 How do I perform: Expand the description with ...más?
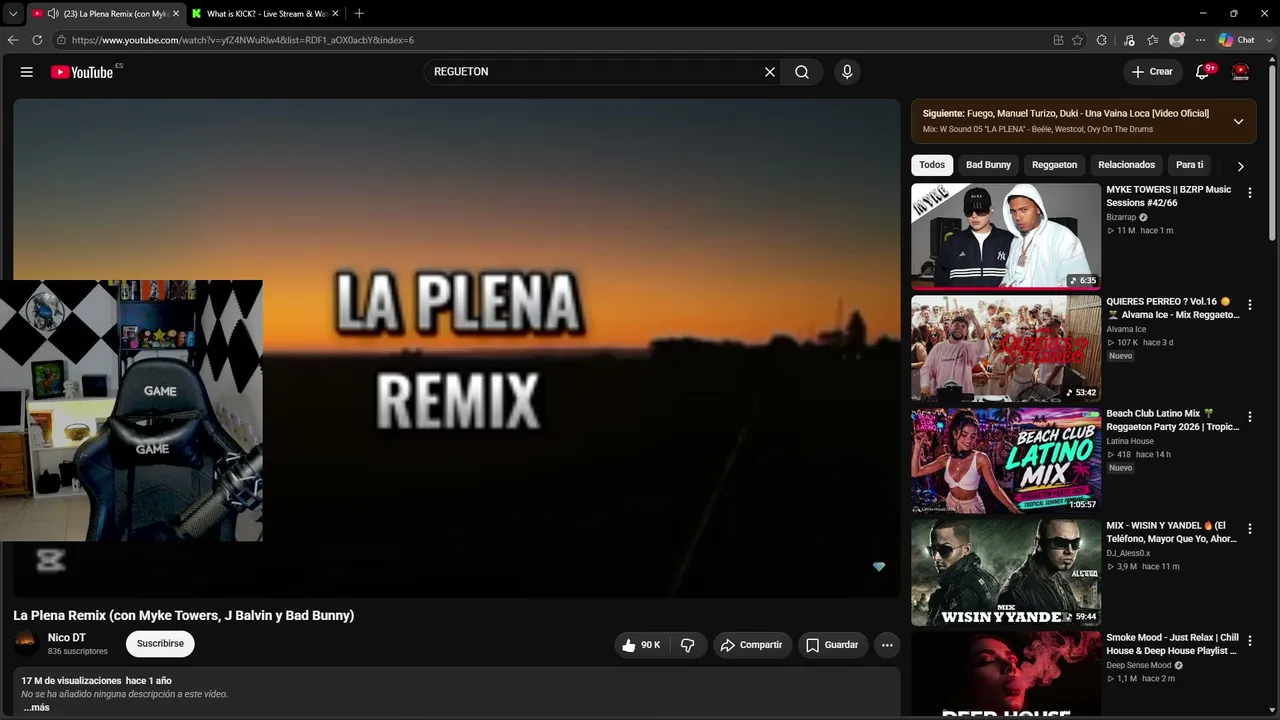[x=36, y=708]
